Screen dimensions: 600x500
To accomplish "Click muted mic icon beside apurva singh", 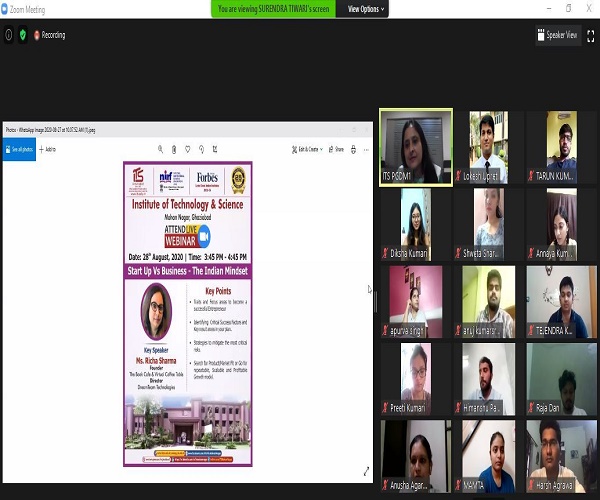I will tap(385, 331).
